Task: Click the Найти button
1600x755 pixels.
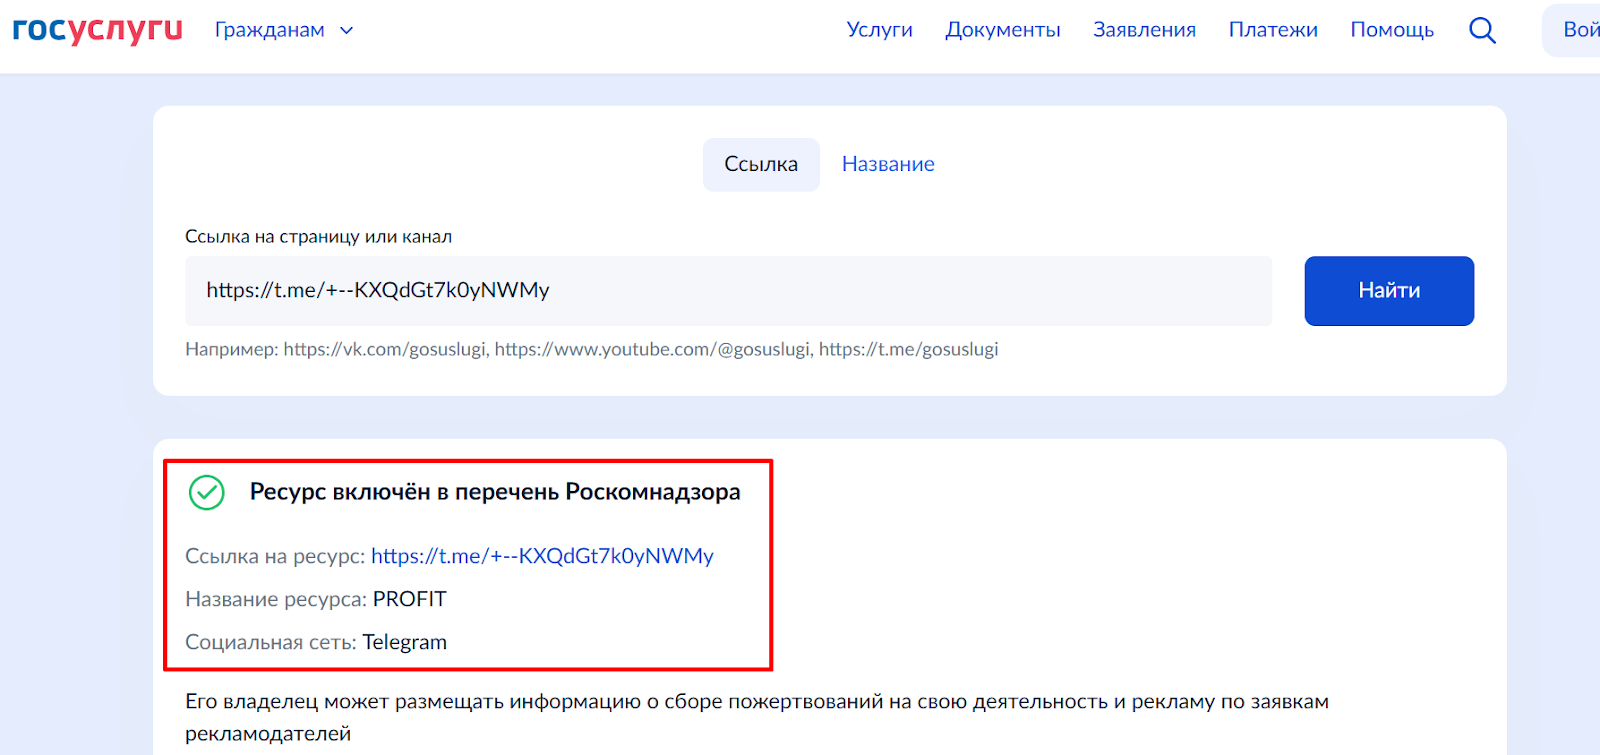Action: pyautogui.click(x=1389, y=291)
